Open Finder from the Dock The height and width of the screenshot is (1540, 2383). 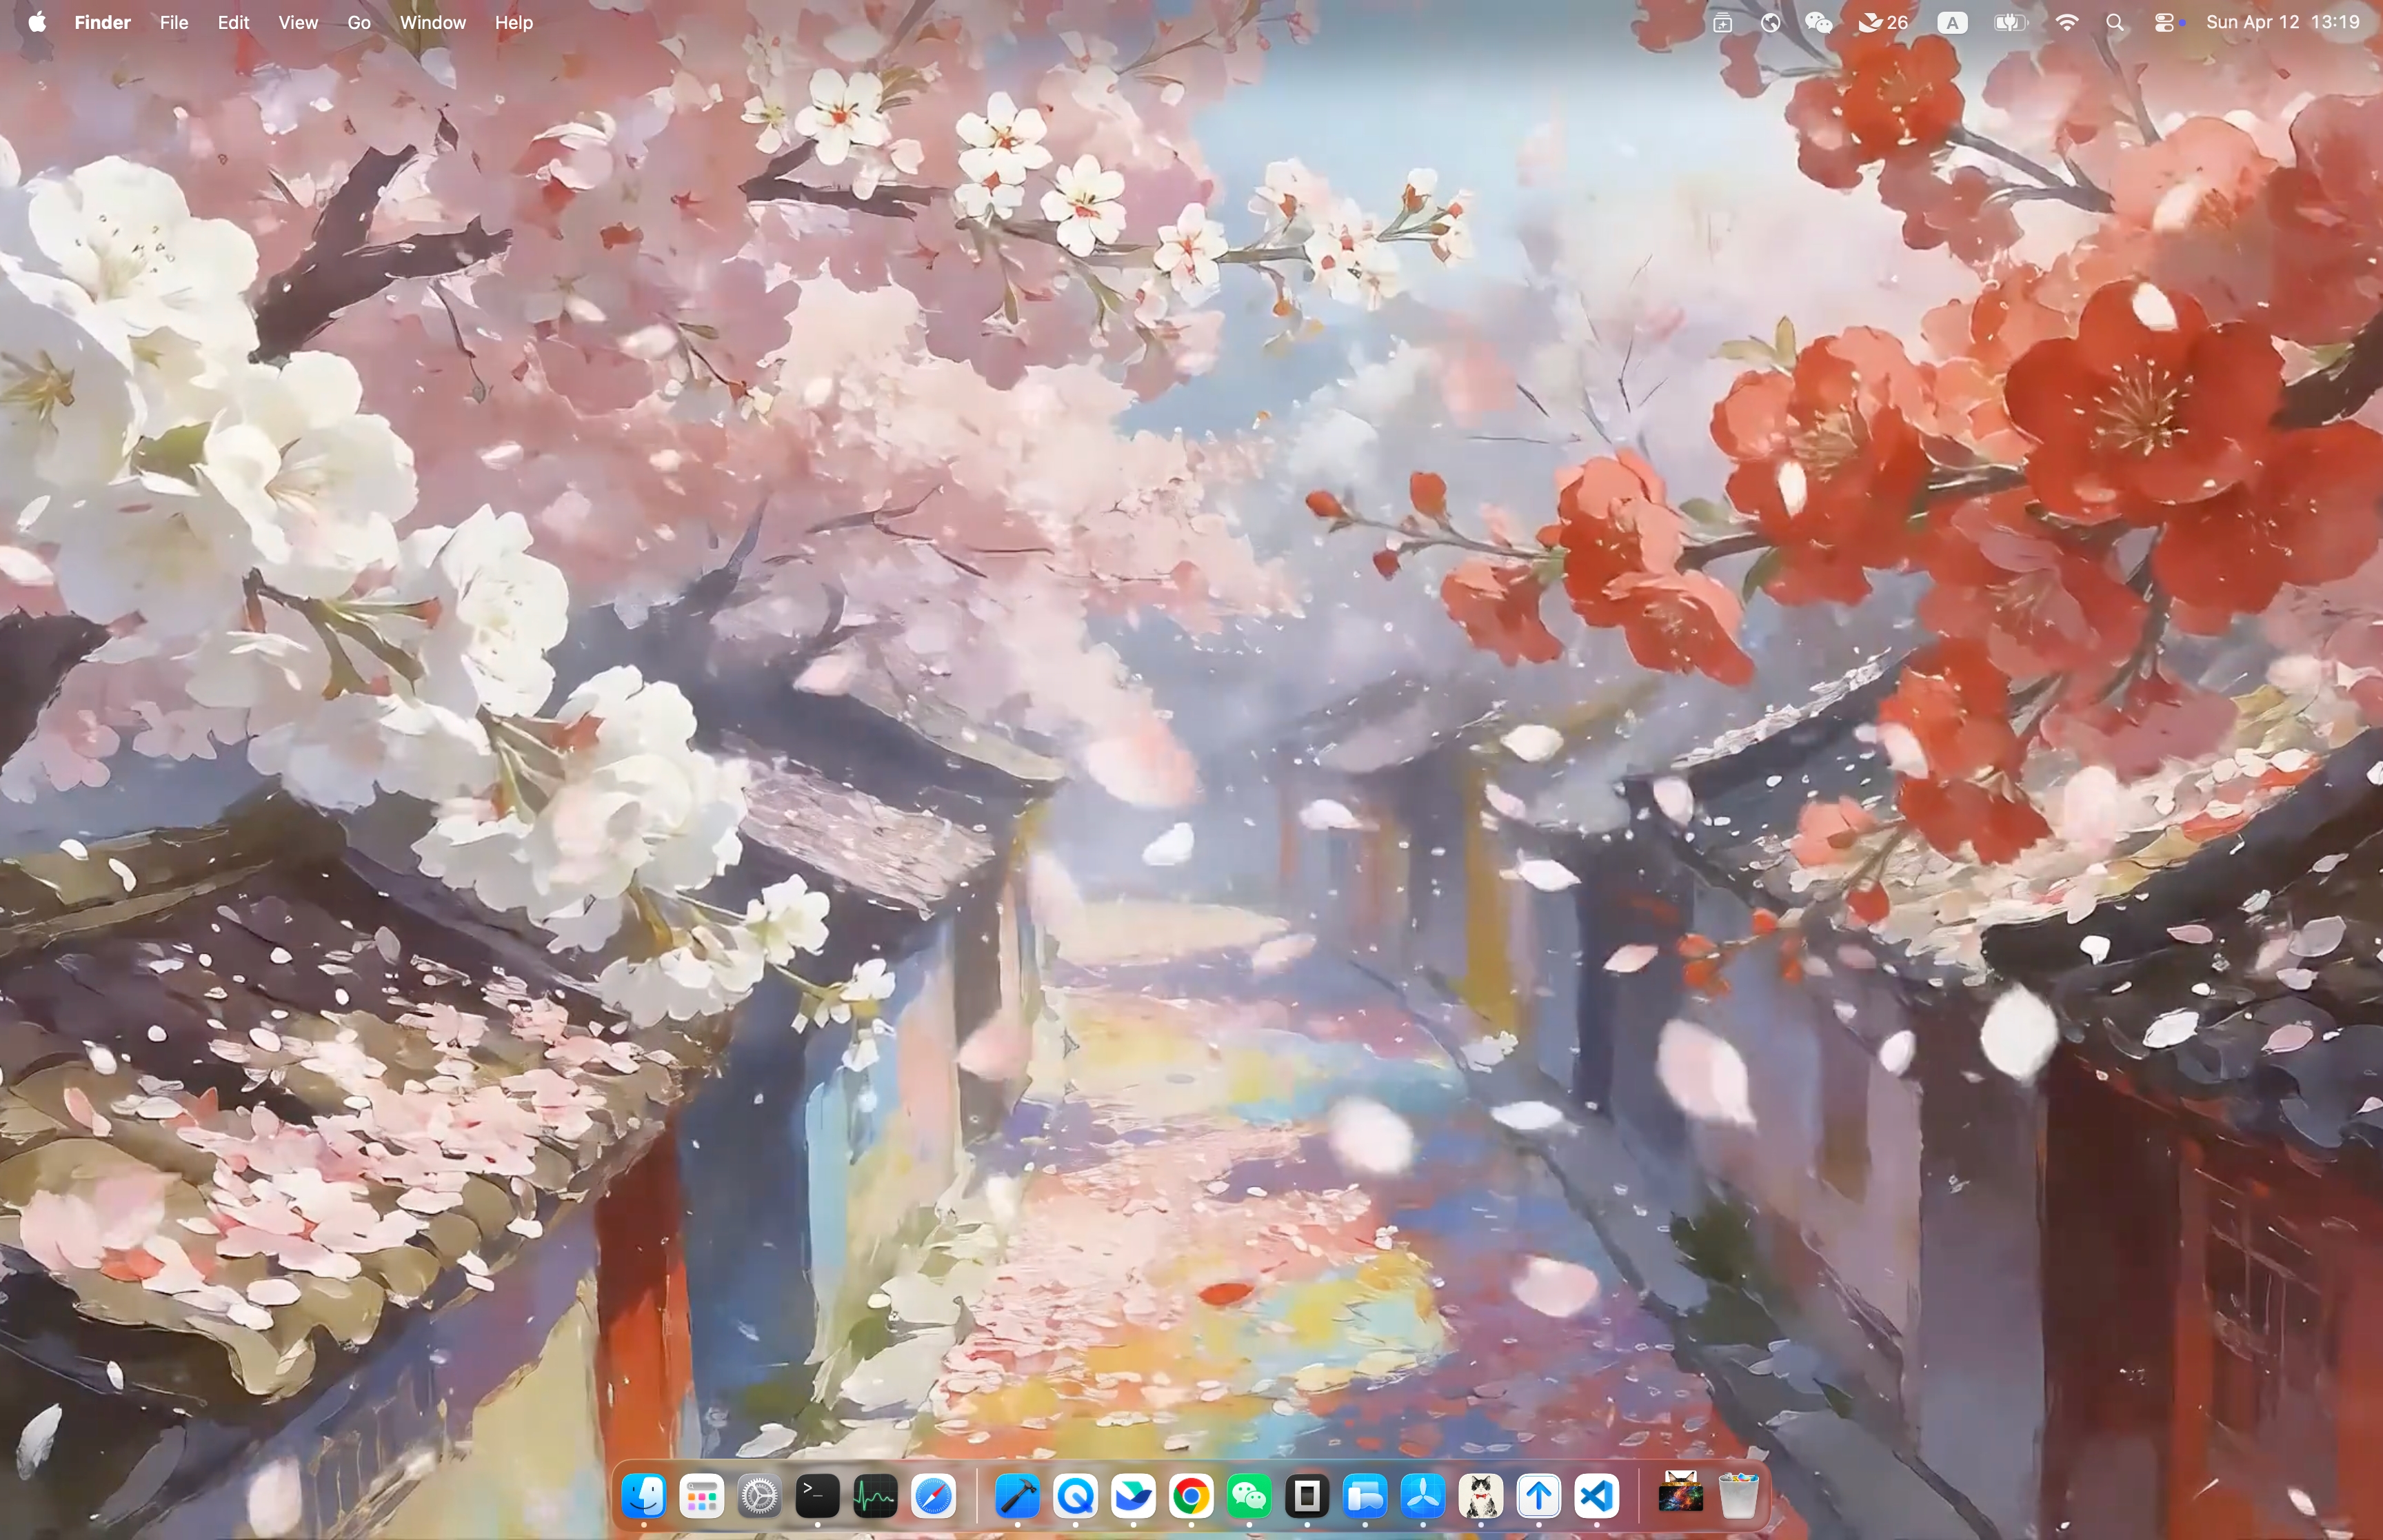point(644,1497)
